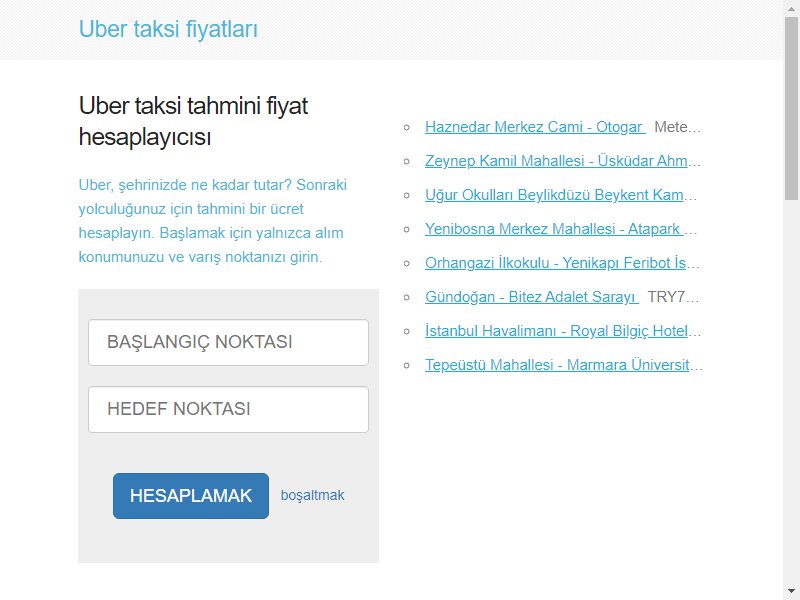This screenshot has height=600, width=800.
Task: Open Gündoğan - Bitez Adalet Sarayı route
Action: (x=532, y=297)
